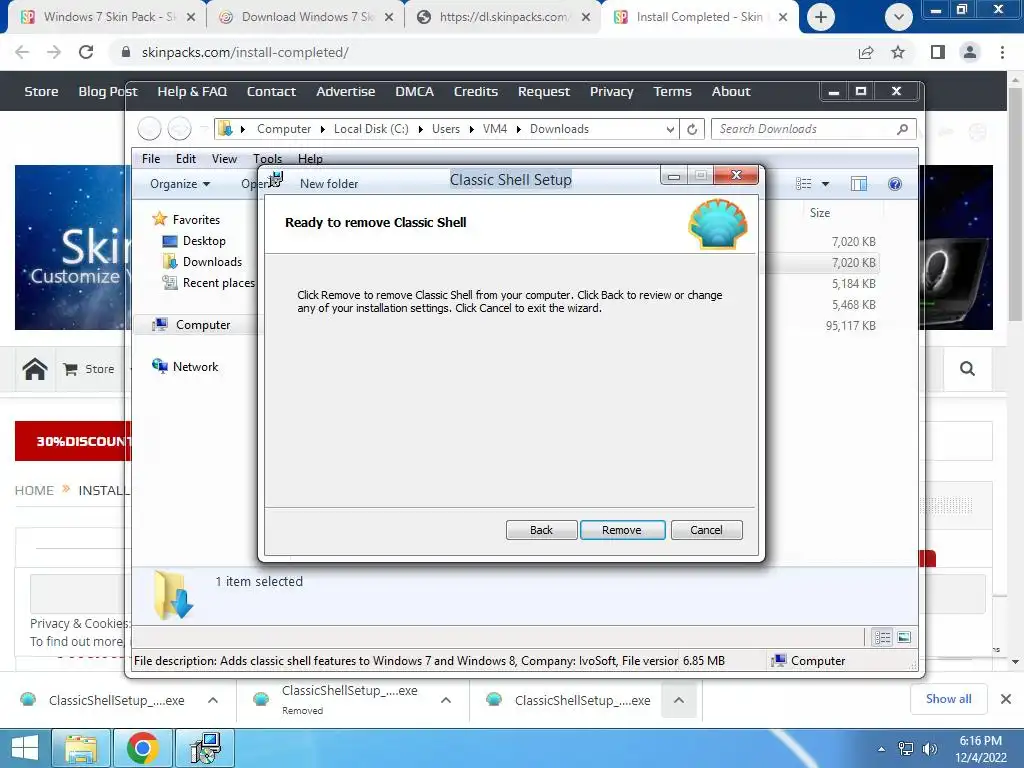Reload the Chrome page
The image size is (1024, 768).
click(x=86, y=52)
